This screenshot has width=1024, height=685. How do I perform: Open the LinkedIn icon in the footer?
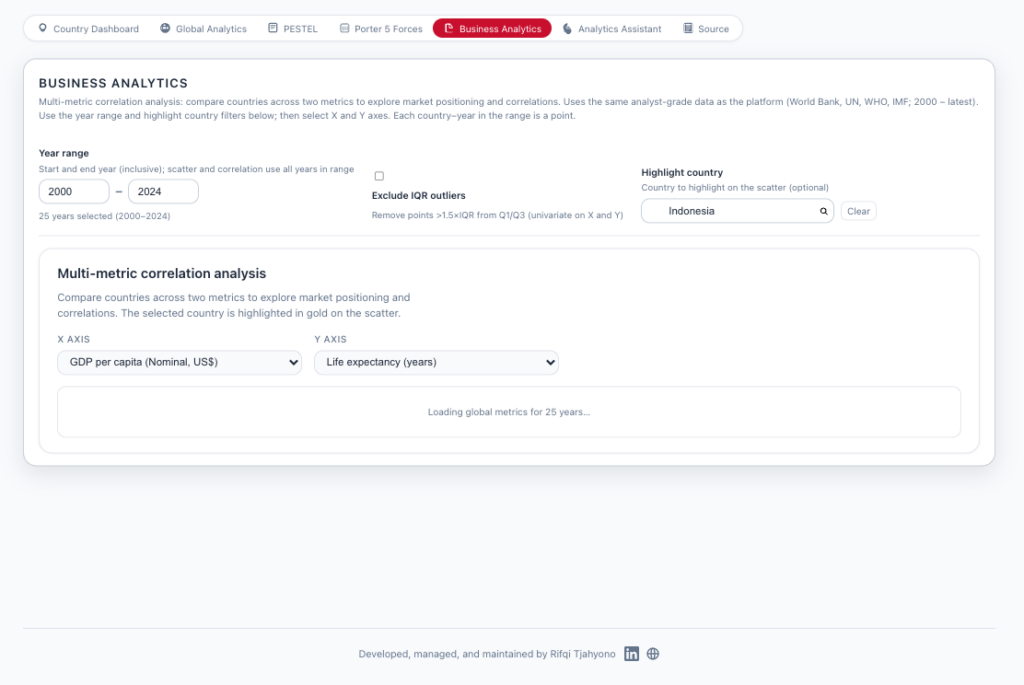pyautogui.click(x=632, y=654)
